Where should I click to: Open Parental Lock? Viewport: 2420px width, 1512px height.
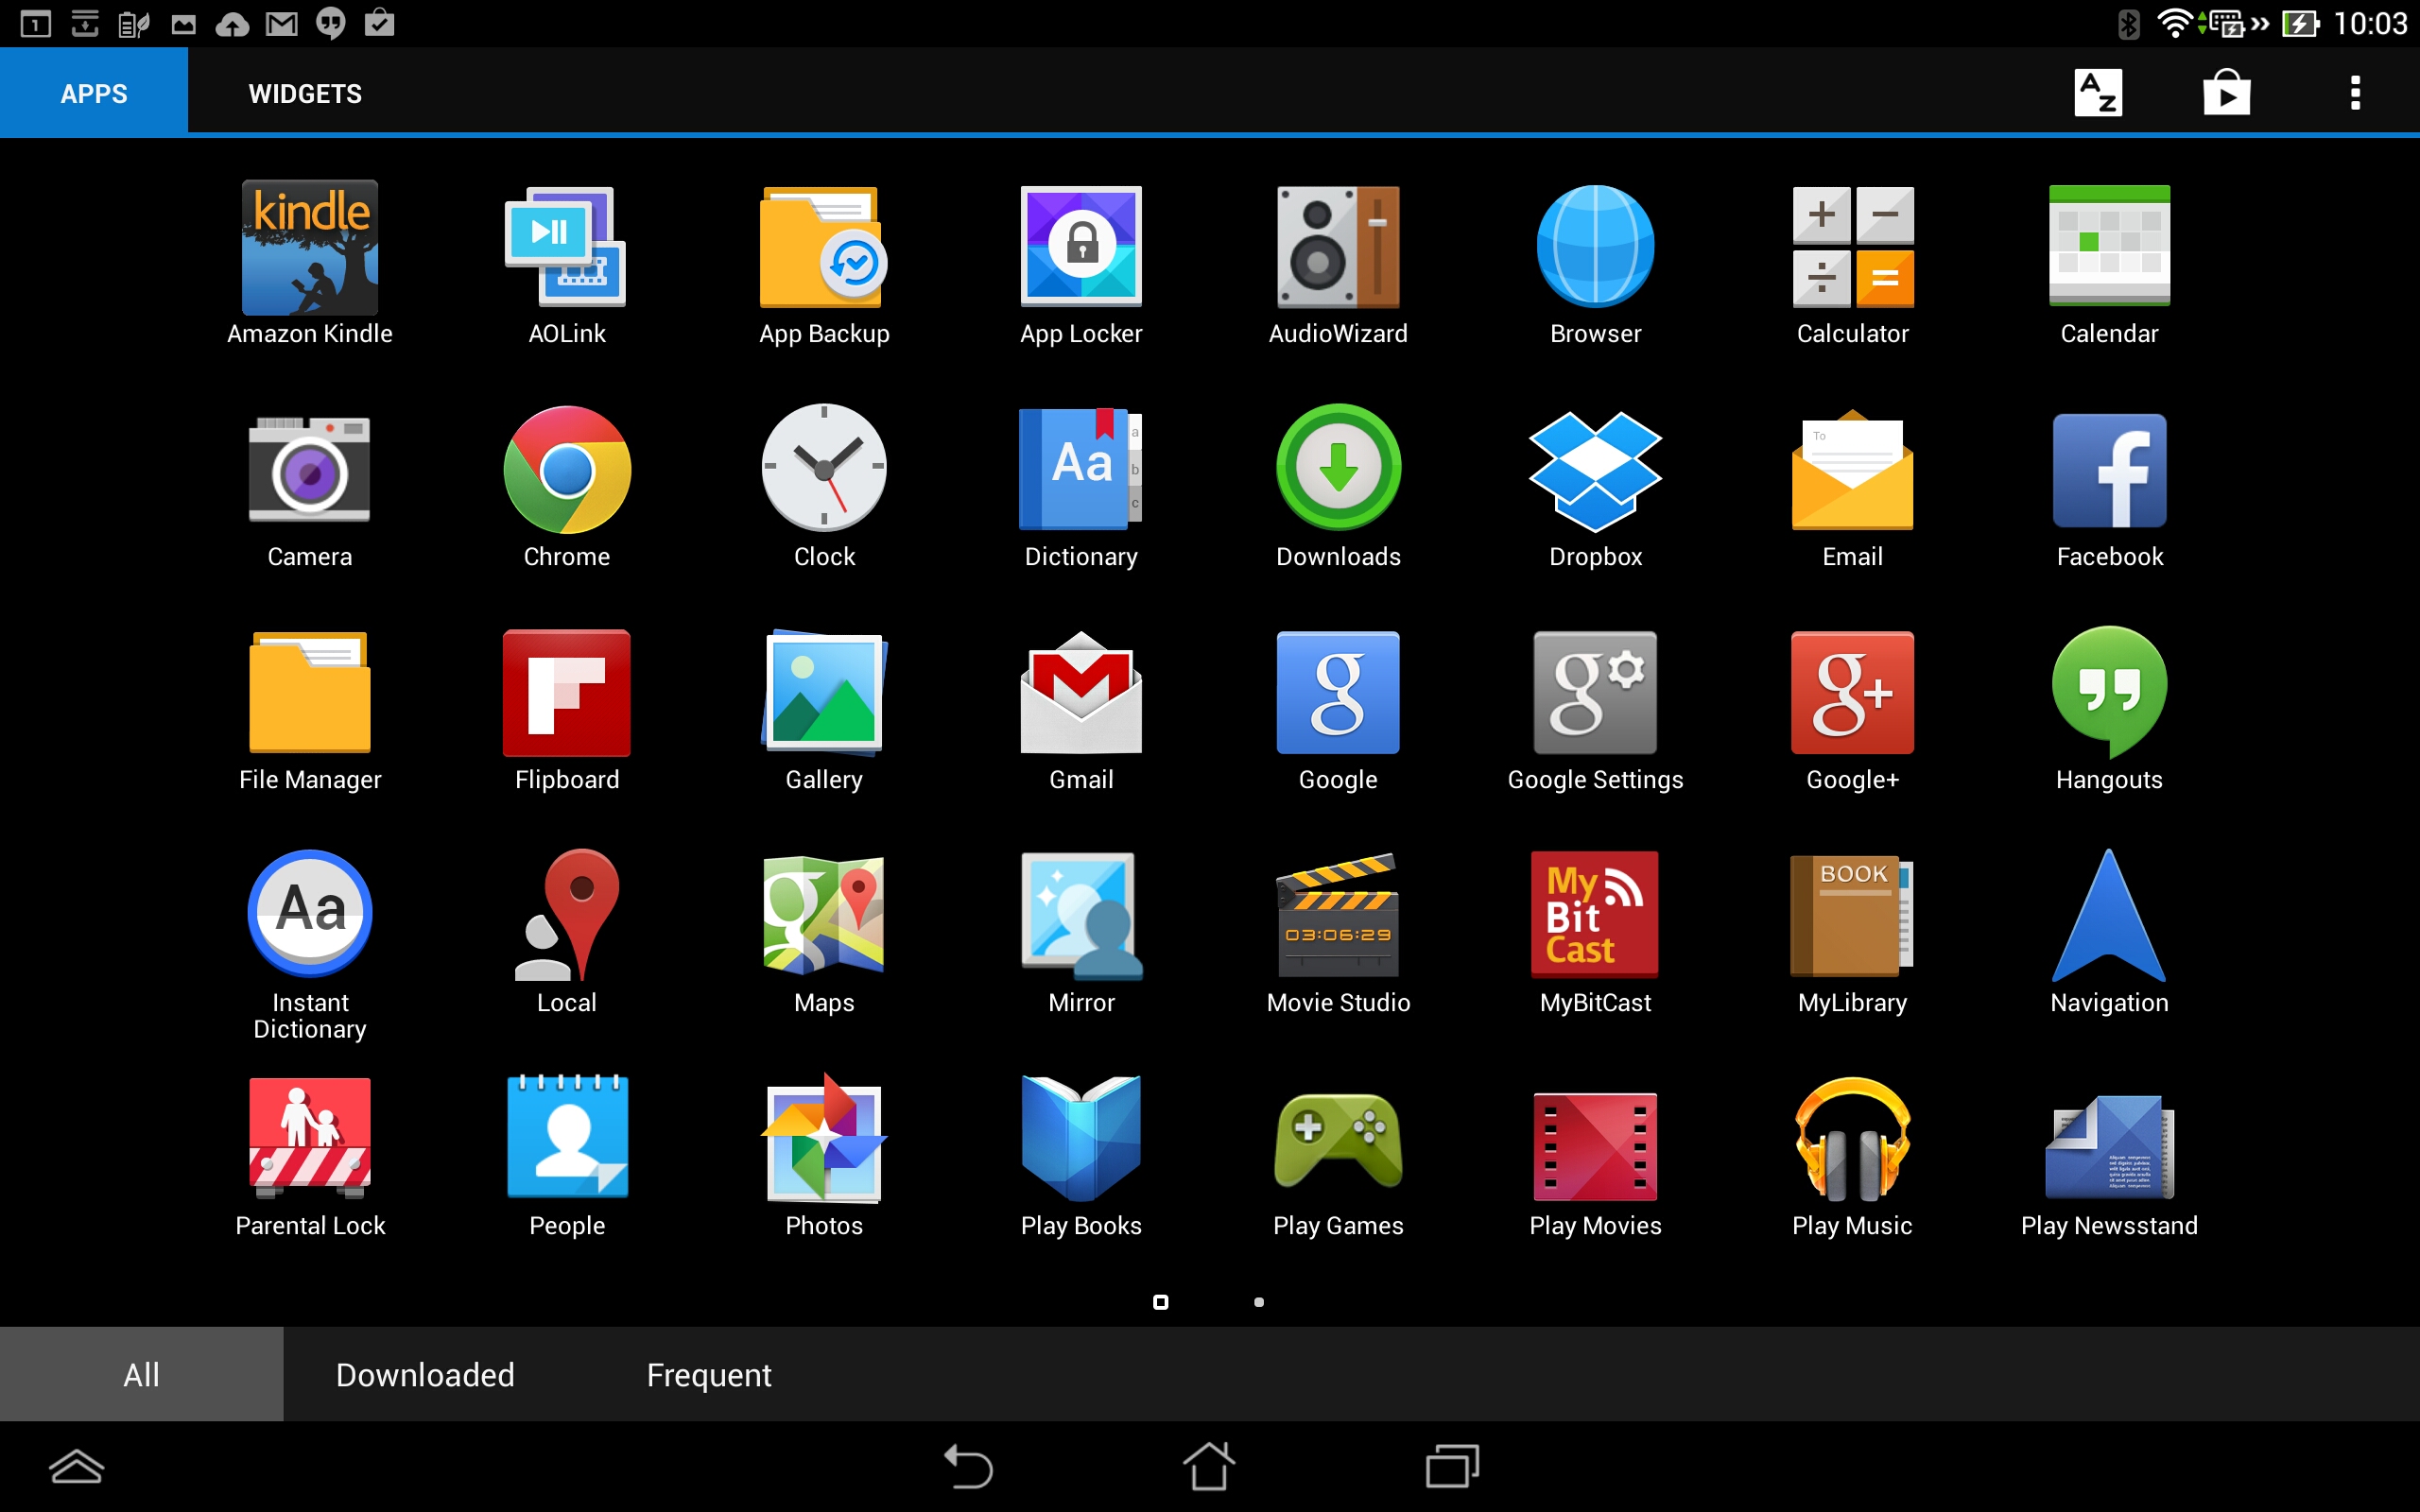(310, 1156)
